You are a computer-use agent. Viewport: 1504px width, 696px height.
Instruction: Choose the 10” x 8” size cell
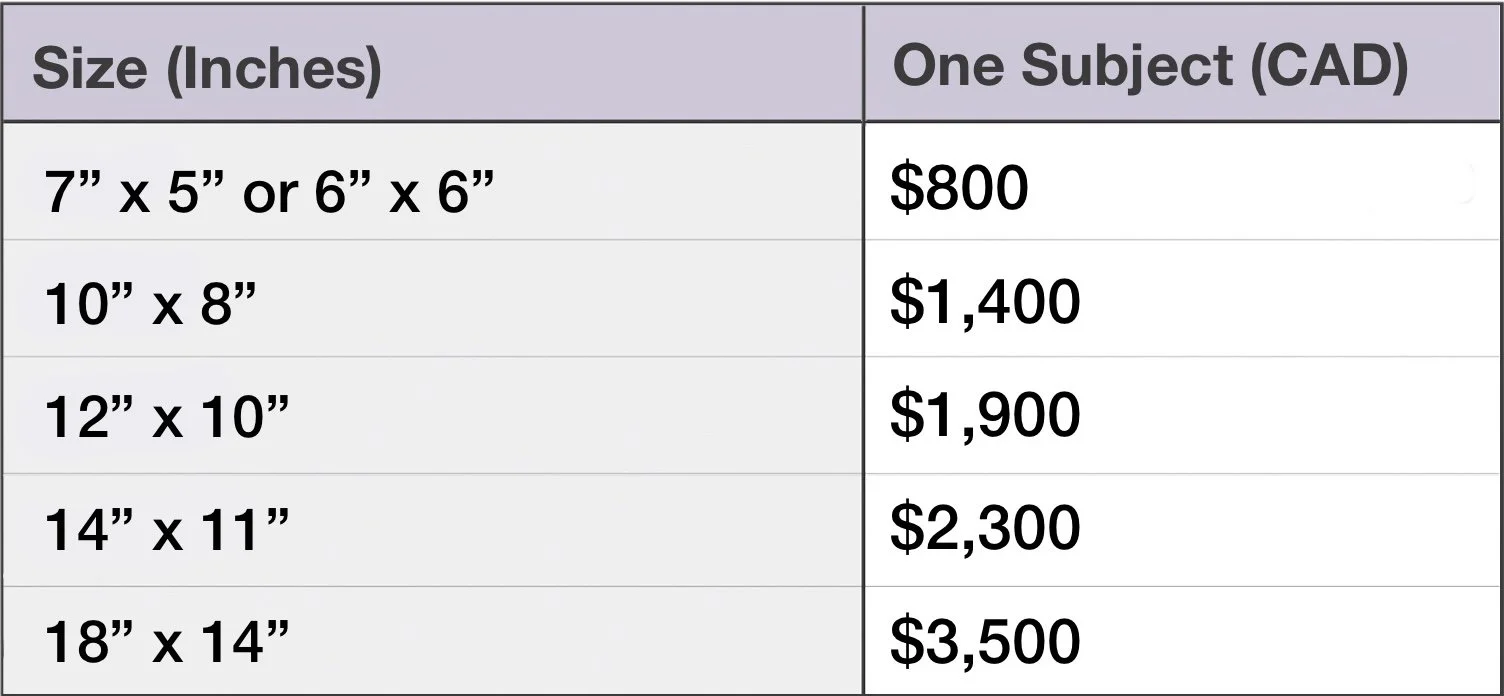(x=432, y=299)
